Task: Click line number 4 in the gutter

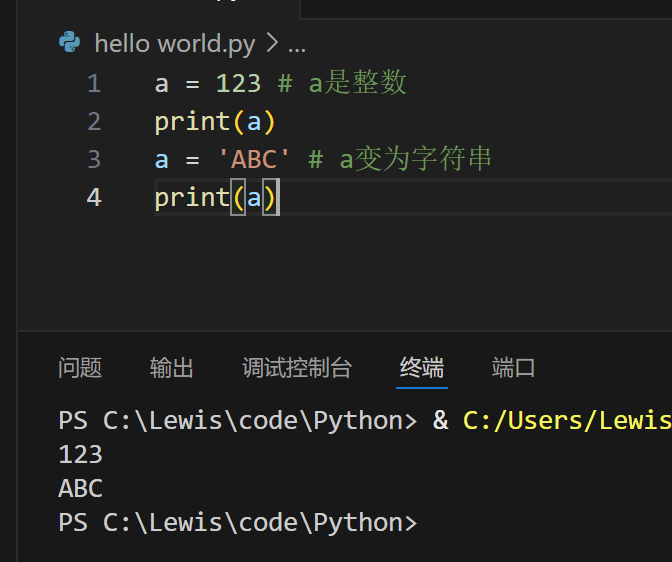Action: pyautogui.click(x=94, y=197)
